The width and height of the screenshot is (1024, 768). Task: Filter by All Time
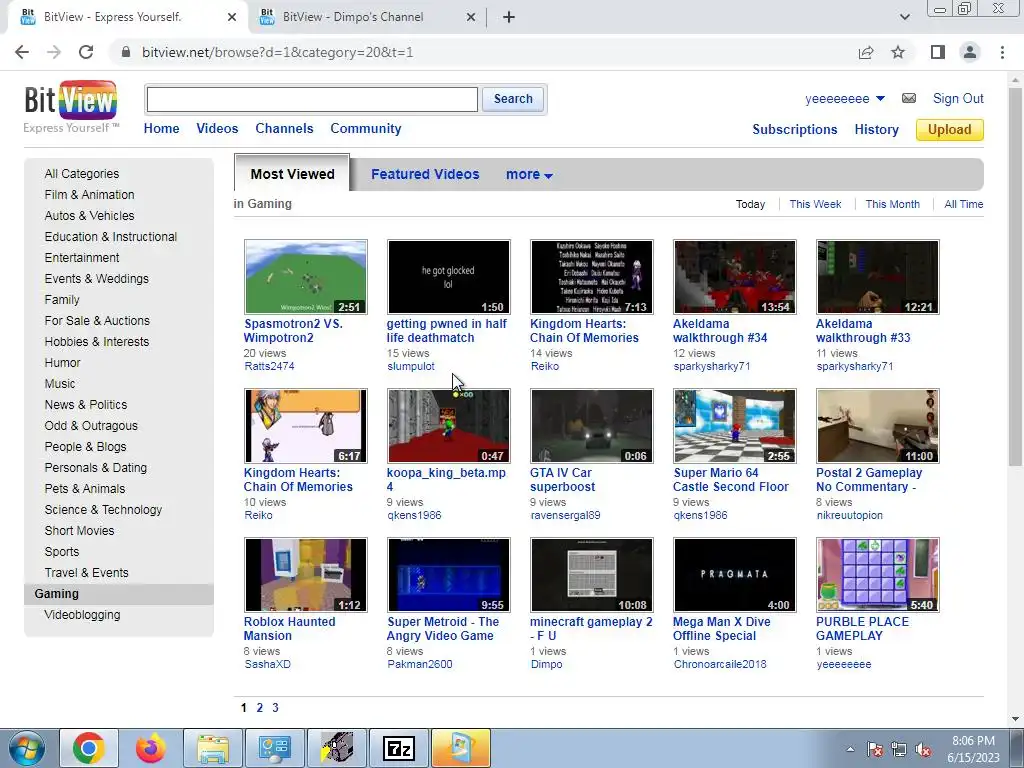963,204
